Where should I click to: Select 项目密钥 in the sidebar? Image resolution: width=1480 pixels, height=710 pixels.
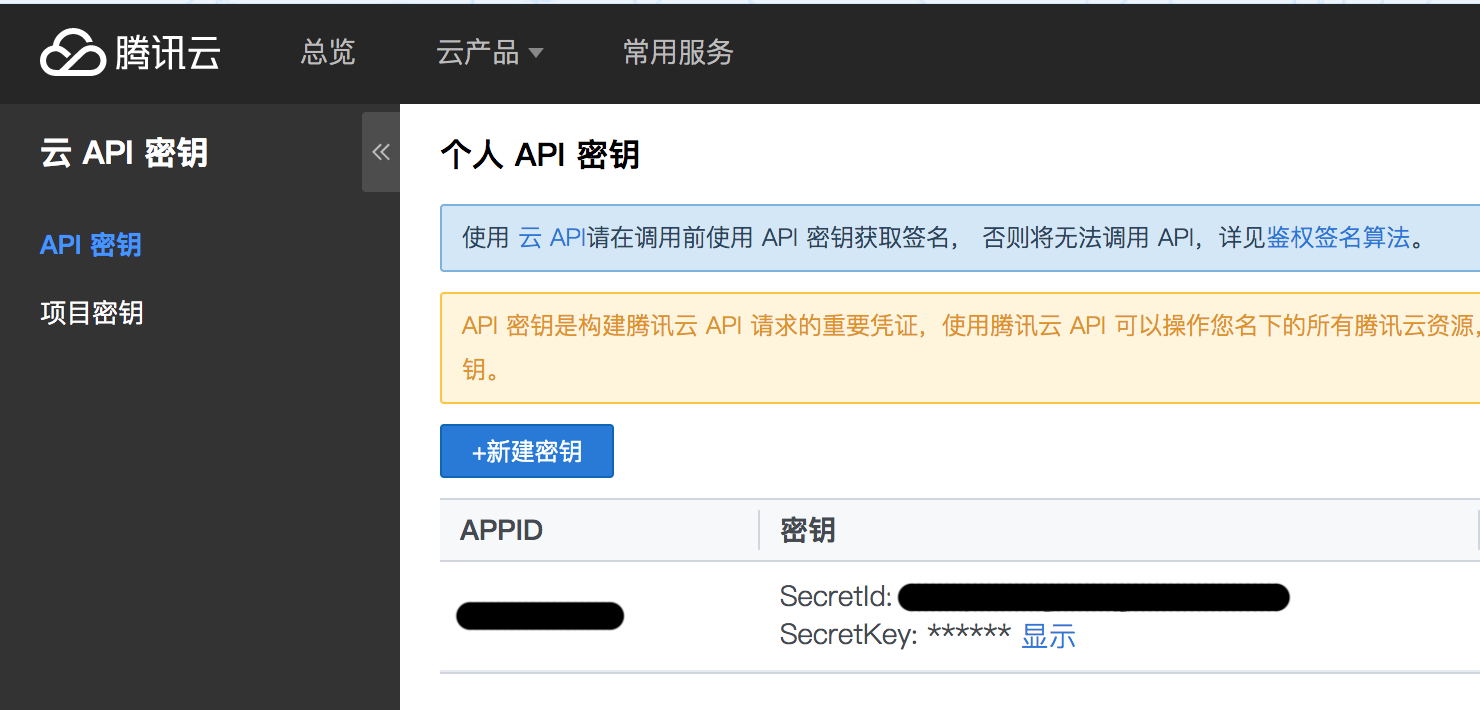click(x=92, y=313)
